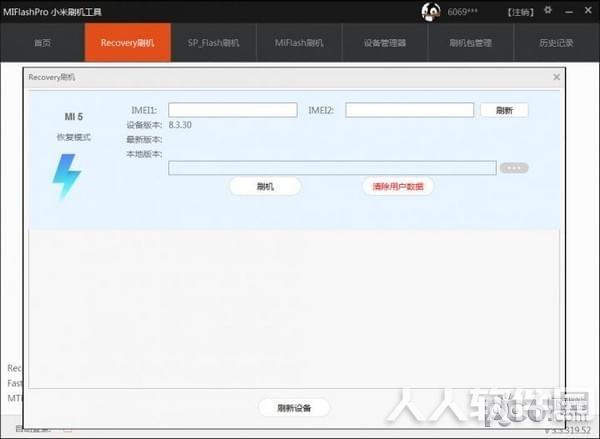
Task: Select the Recovery刷机 tab
Action: pos(128,42)
